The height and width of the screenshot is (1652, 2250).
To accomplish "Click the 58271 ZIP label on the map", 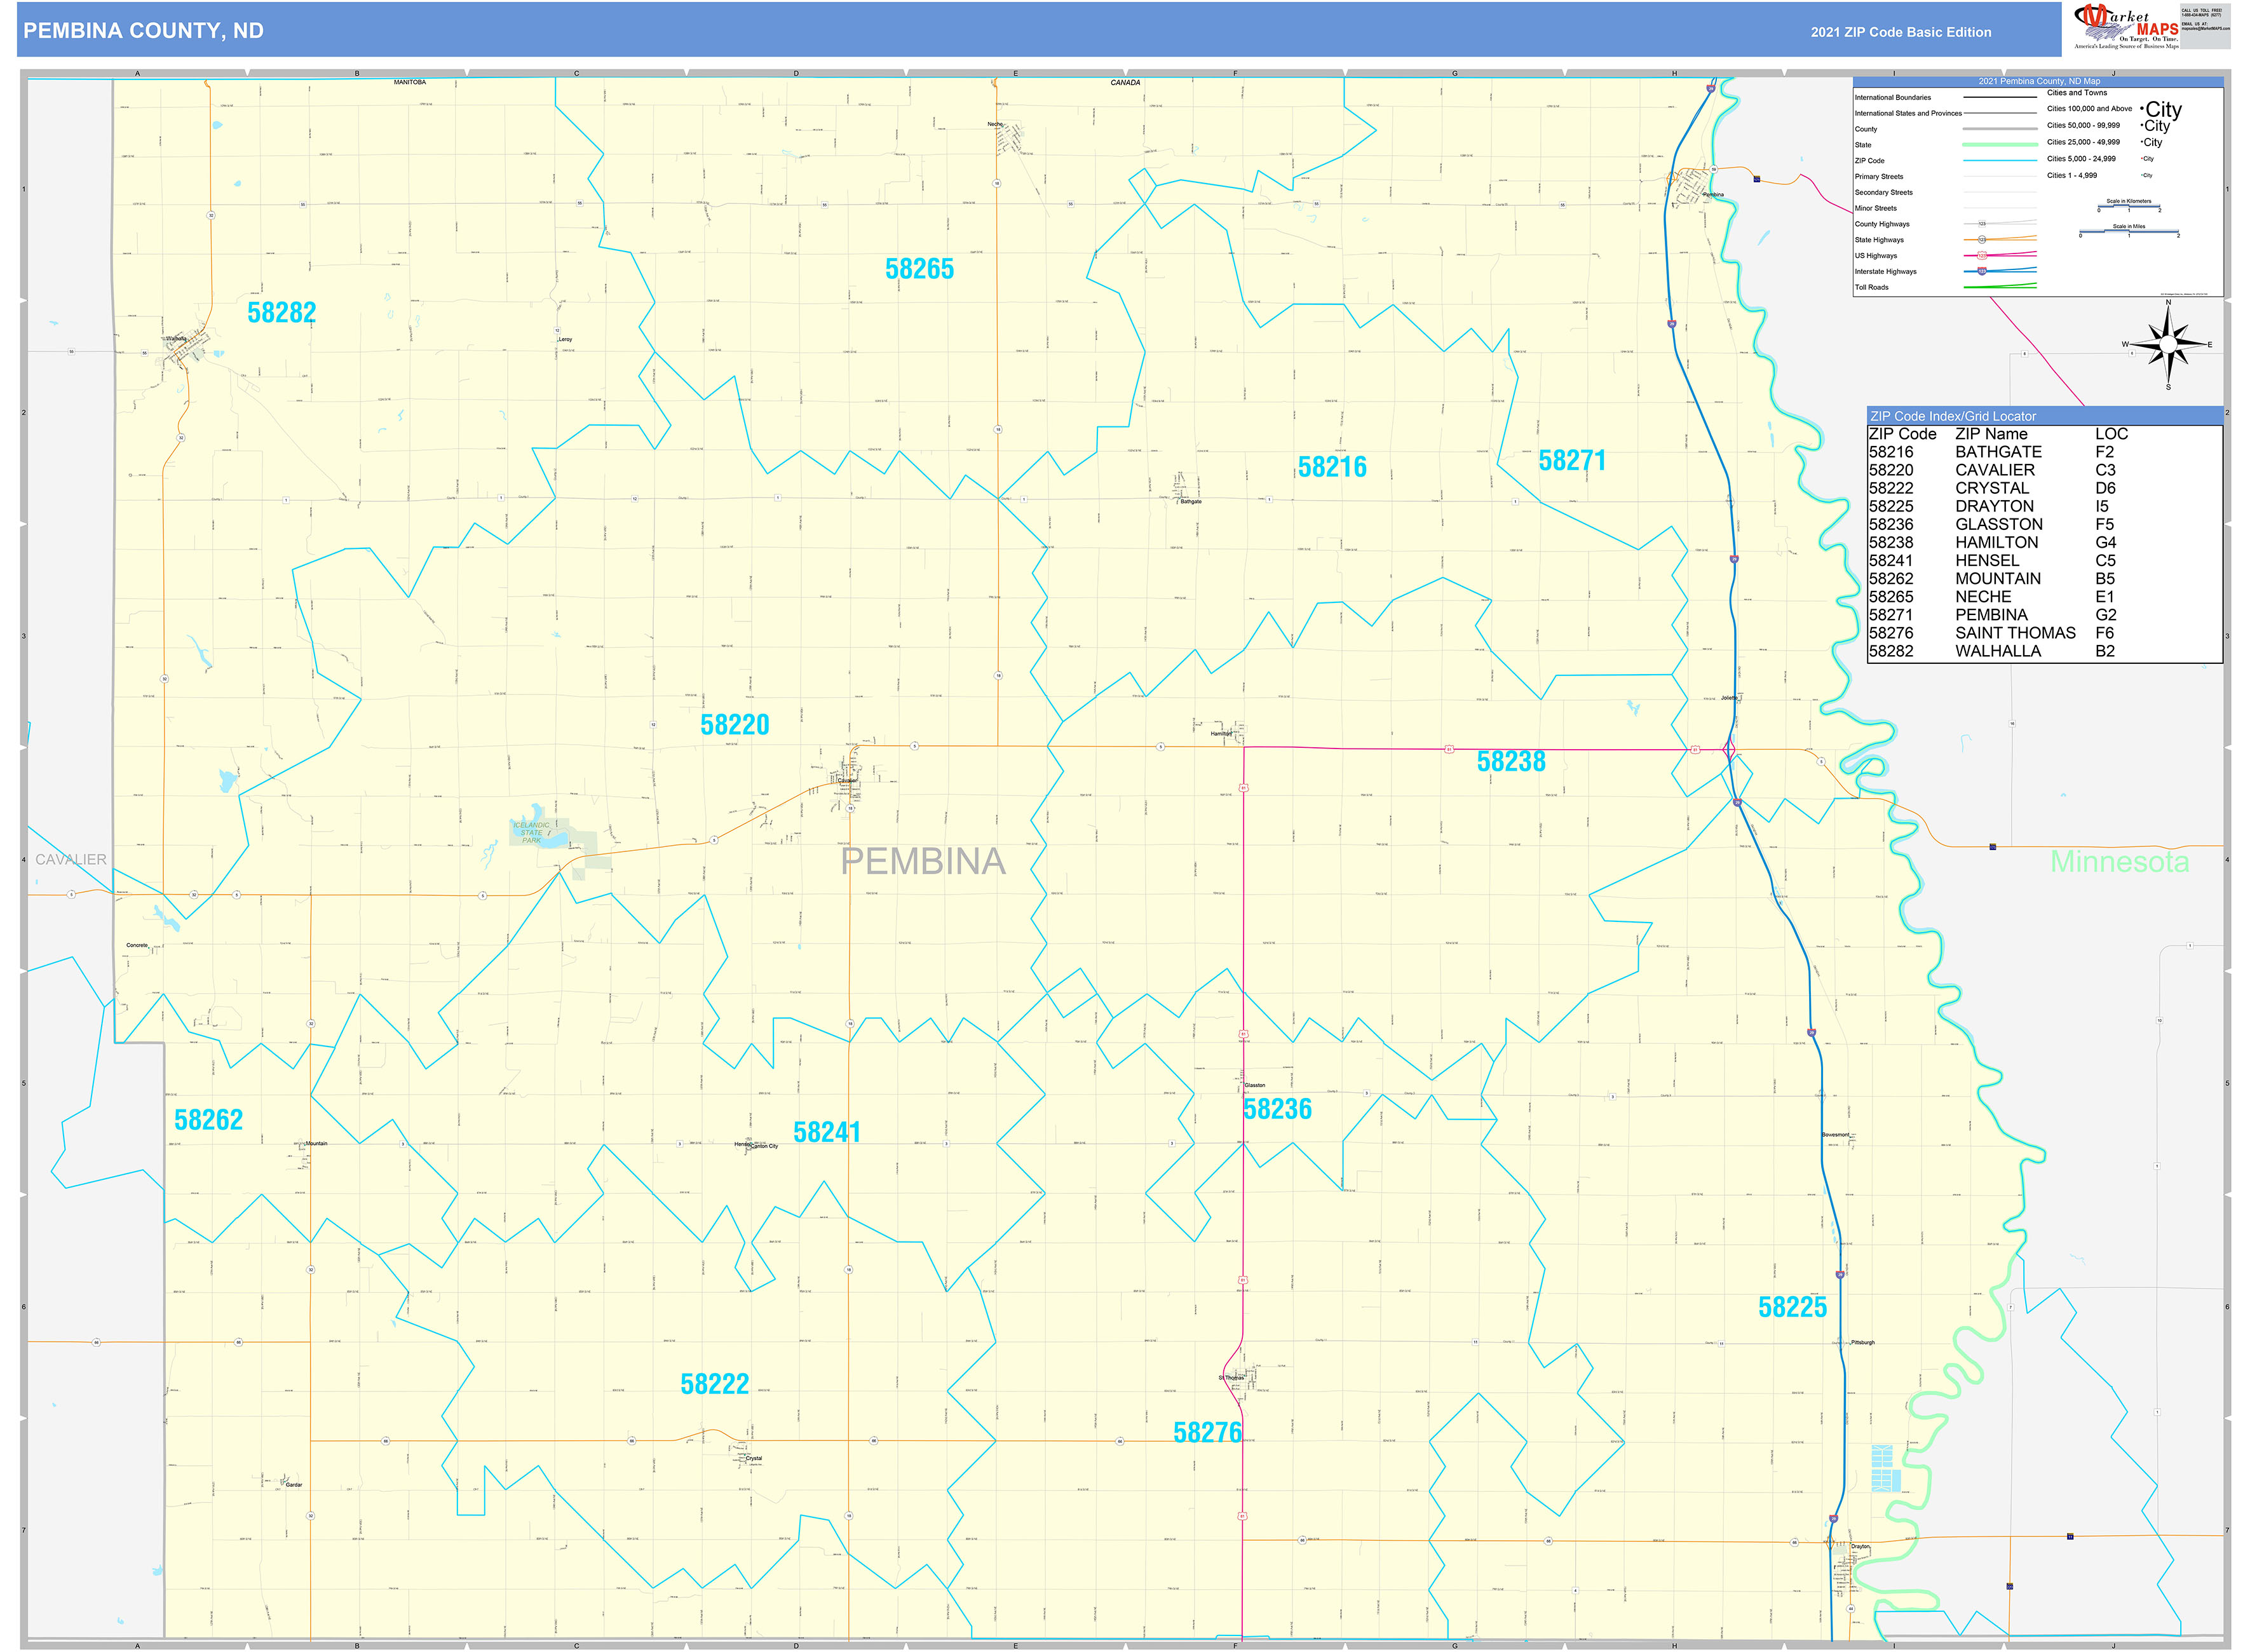I will pos(1572,461).
